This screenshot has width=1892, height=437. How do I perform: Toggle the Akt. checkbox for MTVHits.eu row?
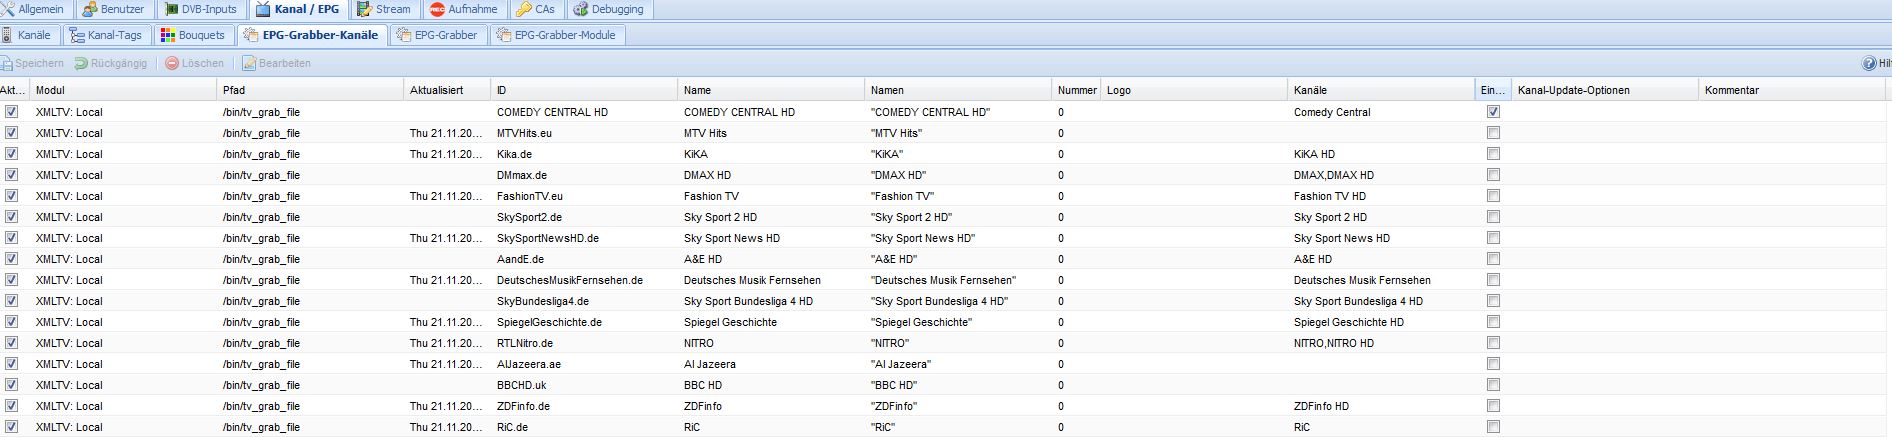(11, 133)
